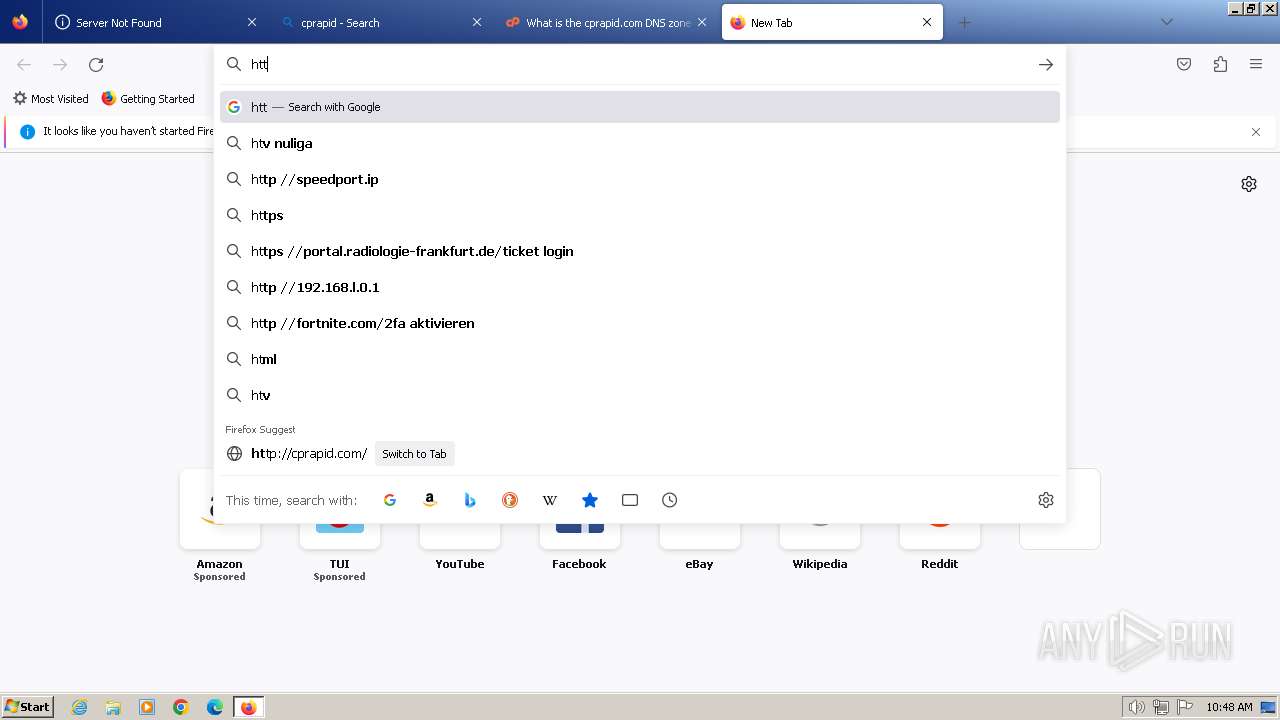Search with Bing one-off engine
Viewport: 1280px width, 720px height.
click(x=470, y=500)
